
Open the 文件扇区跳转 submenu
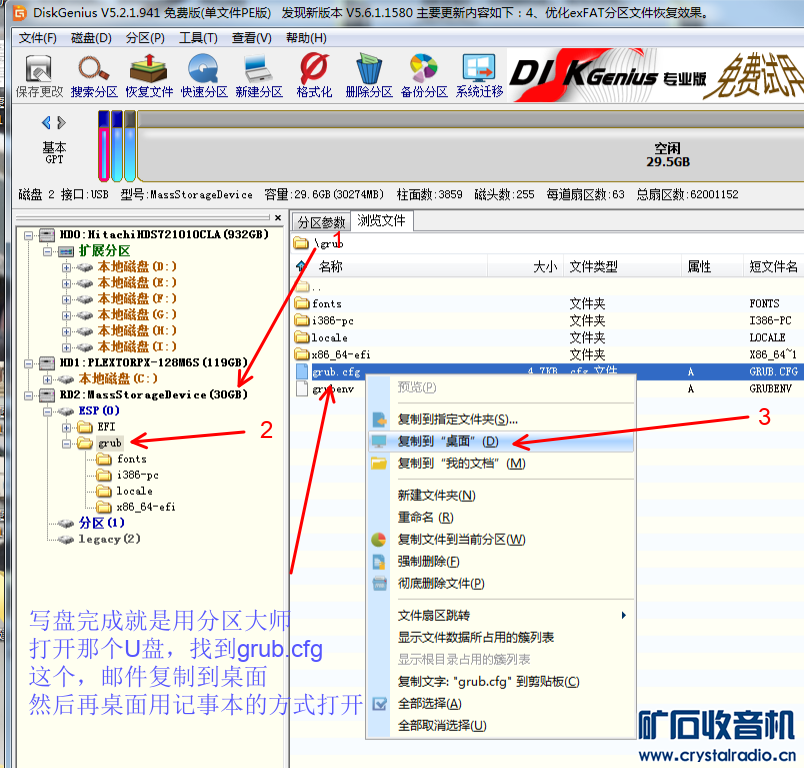click(501, 615)
